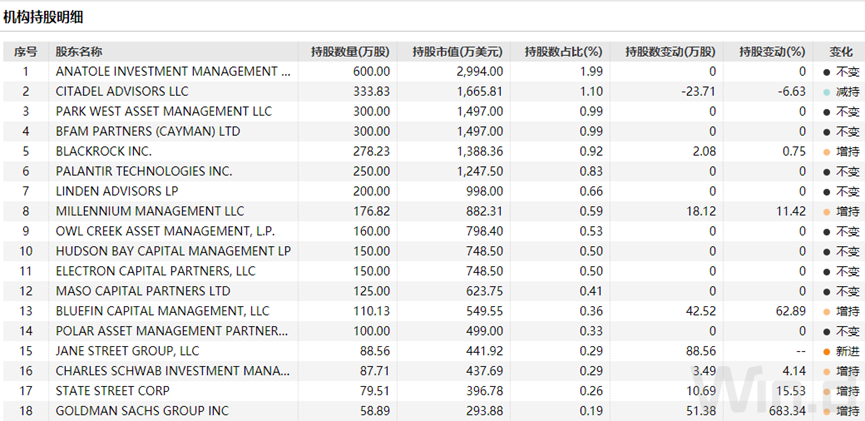The width and height of the screenshot is (865, 421).
Task: Select BLUEFIN CAPITAL MANAGEMENT, LLC
Action: (x=162, y=311)
